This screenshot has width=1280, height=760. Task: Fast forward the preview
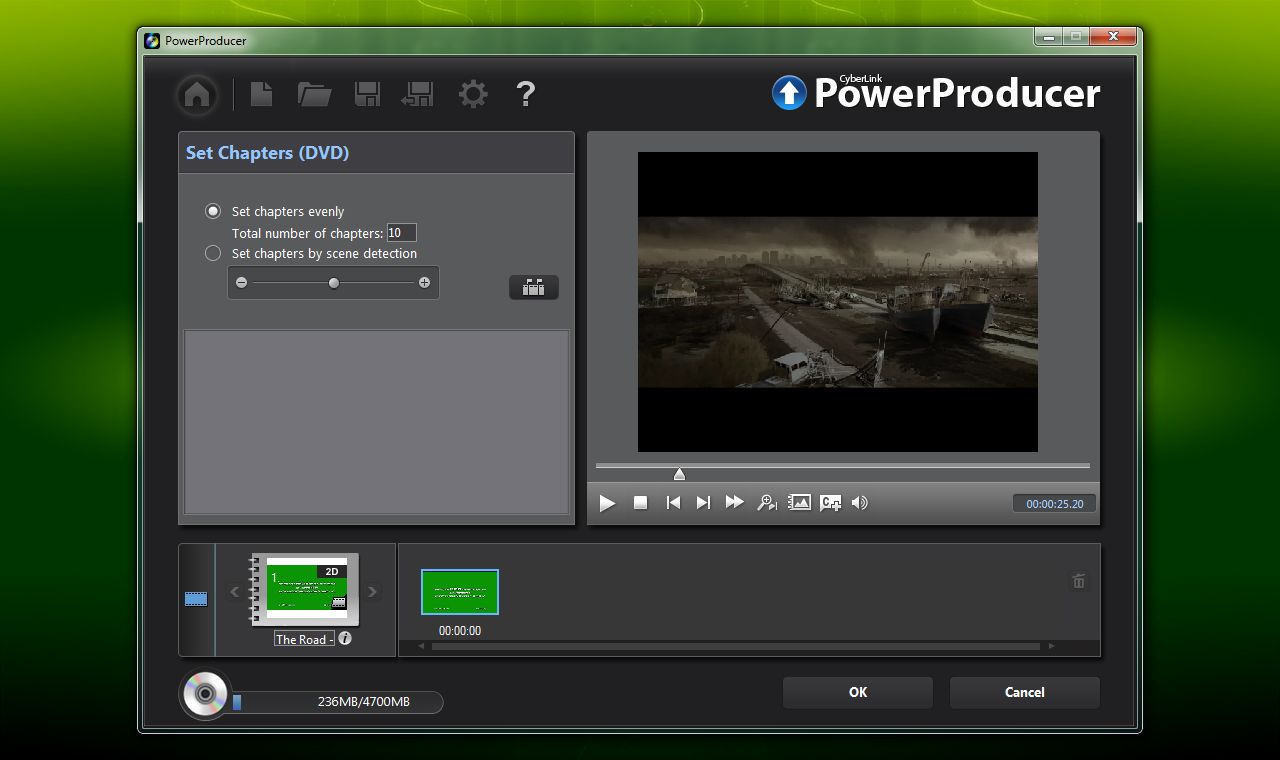[x=735, y=502]
